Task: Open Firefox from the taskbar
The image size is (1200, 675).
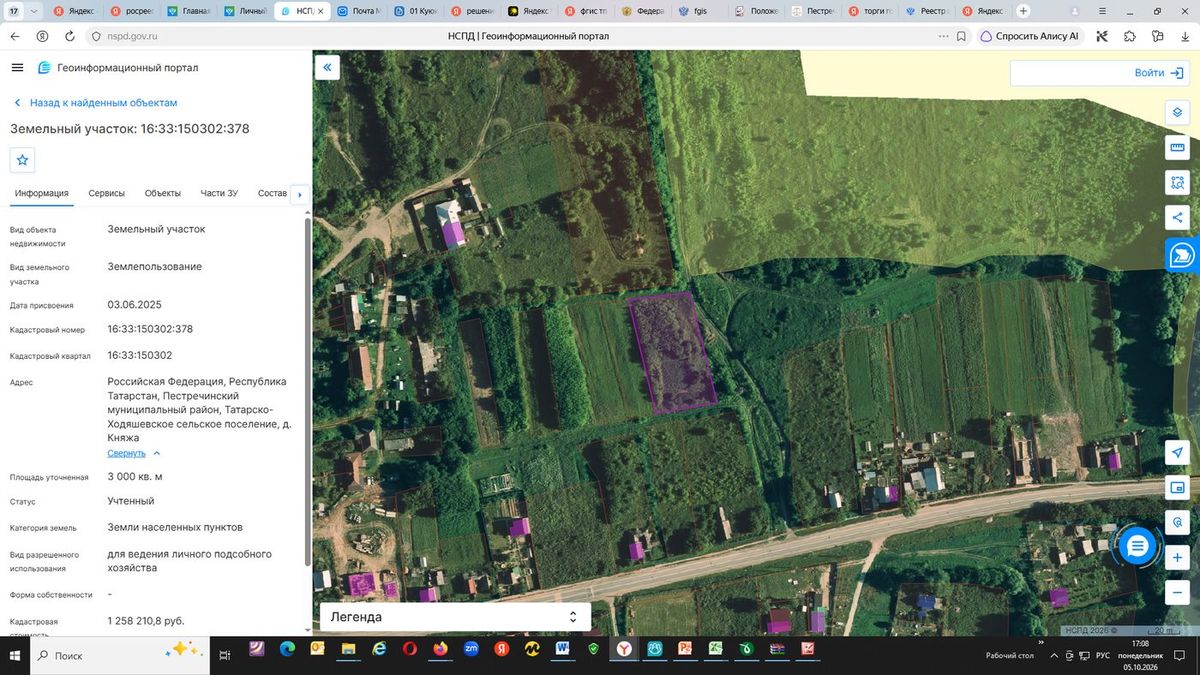Action: coord(440,649)
